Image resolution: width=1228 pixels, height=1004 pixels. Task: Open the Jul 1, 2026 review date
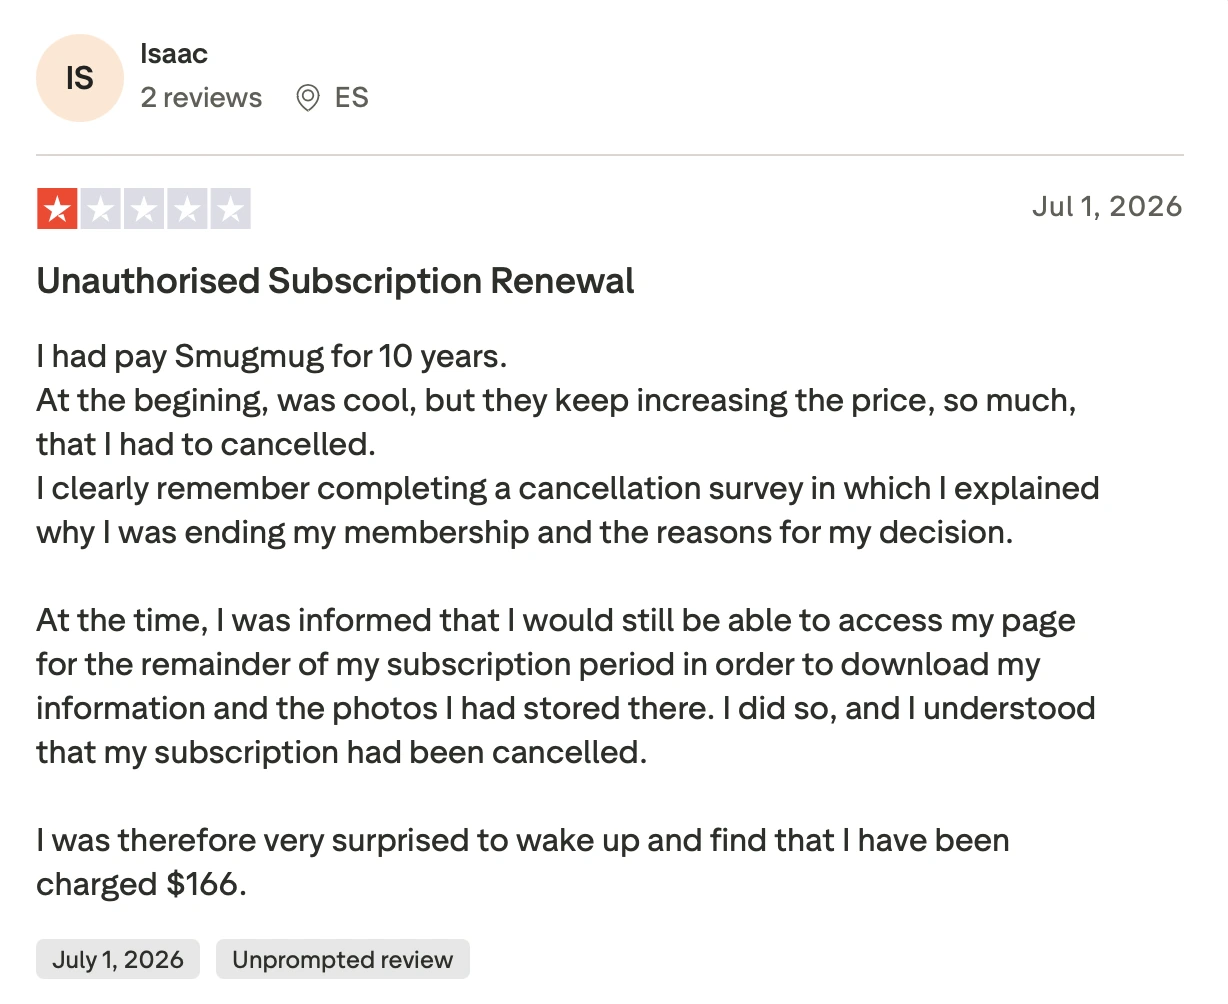click(1107, 206)
